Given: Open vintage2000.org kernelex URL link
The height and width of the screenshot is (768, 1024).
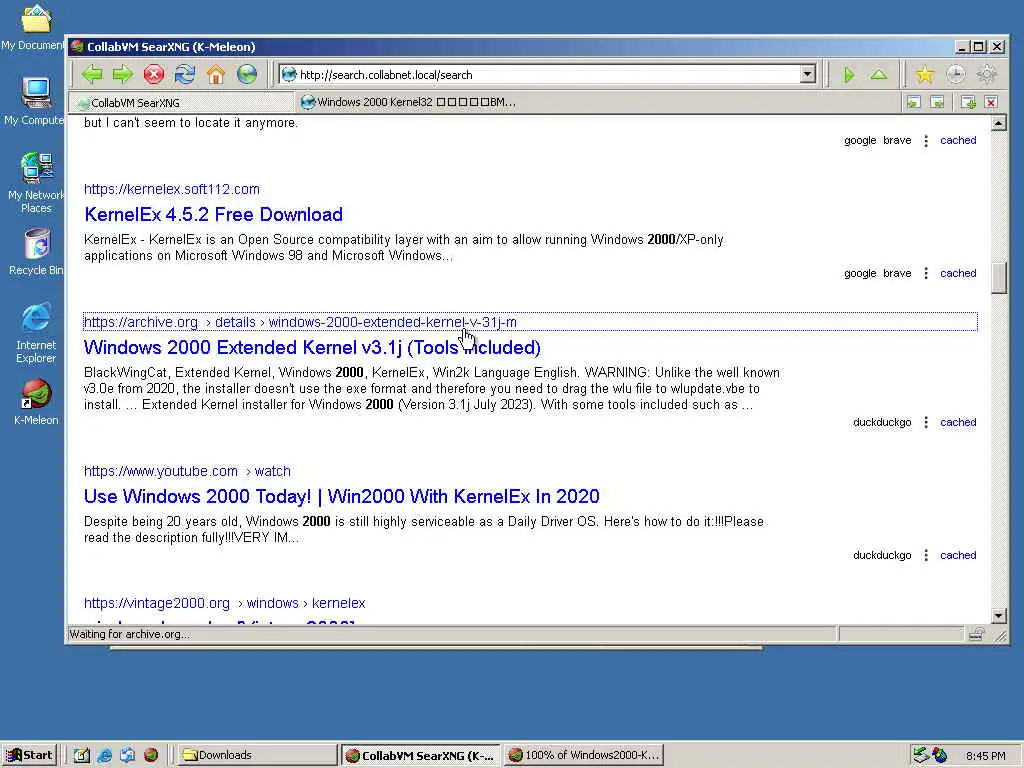Looking at the screenshot, I should (x=224, y=603).
